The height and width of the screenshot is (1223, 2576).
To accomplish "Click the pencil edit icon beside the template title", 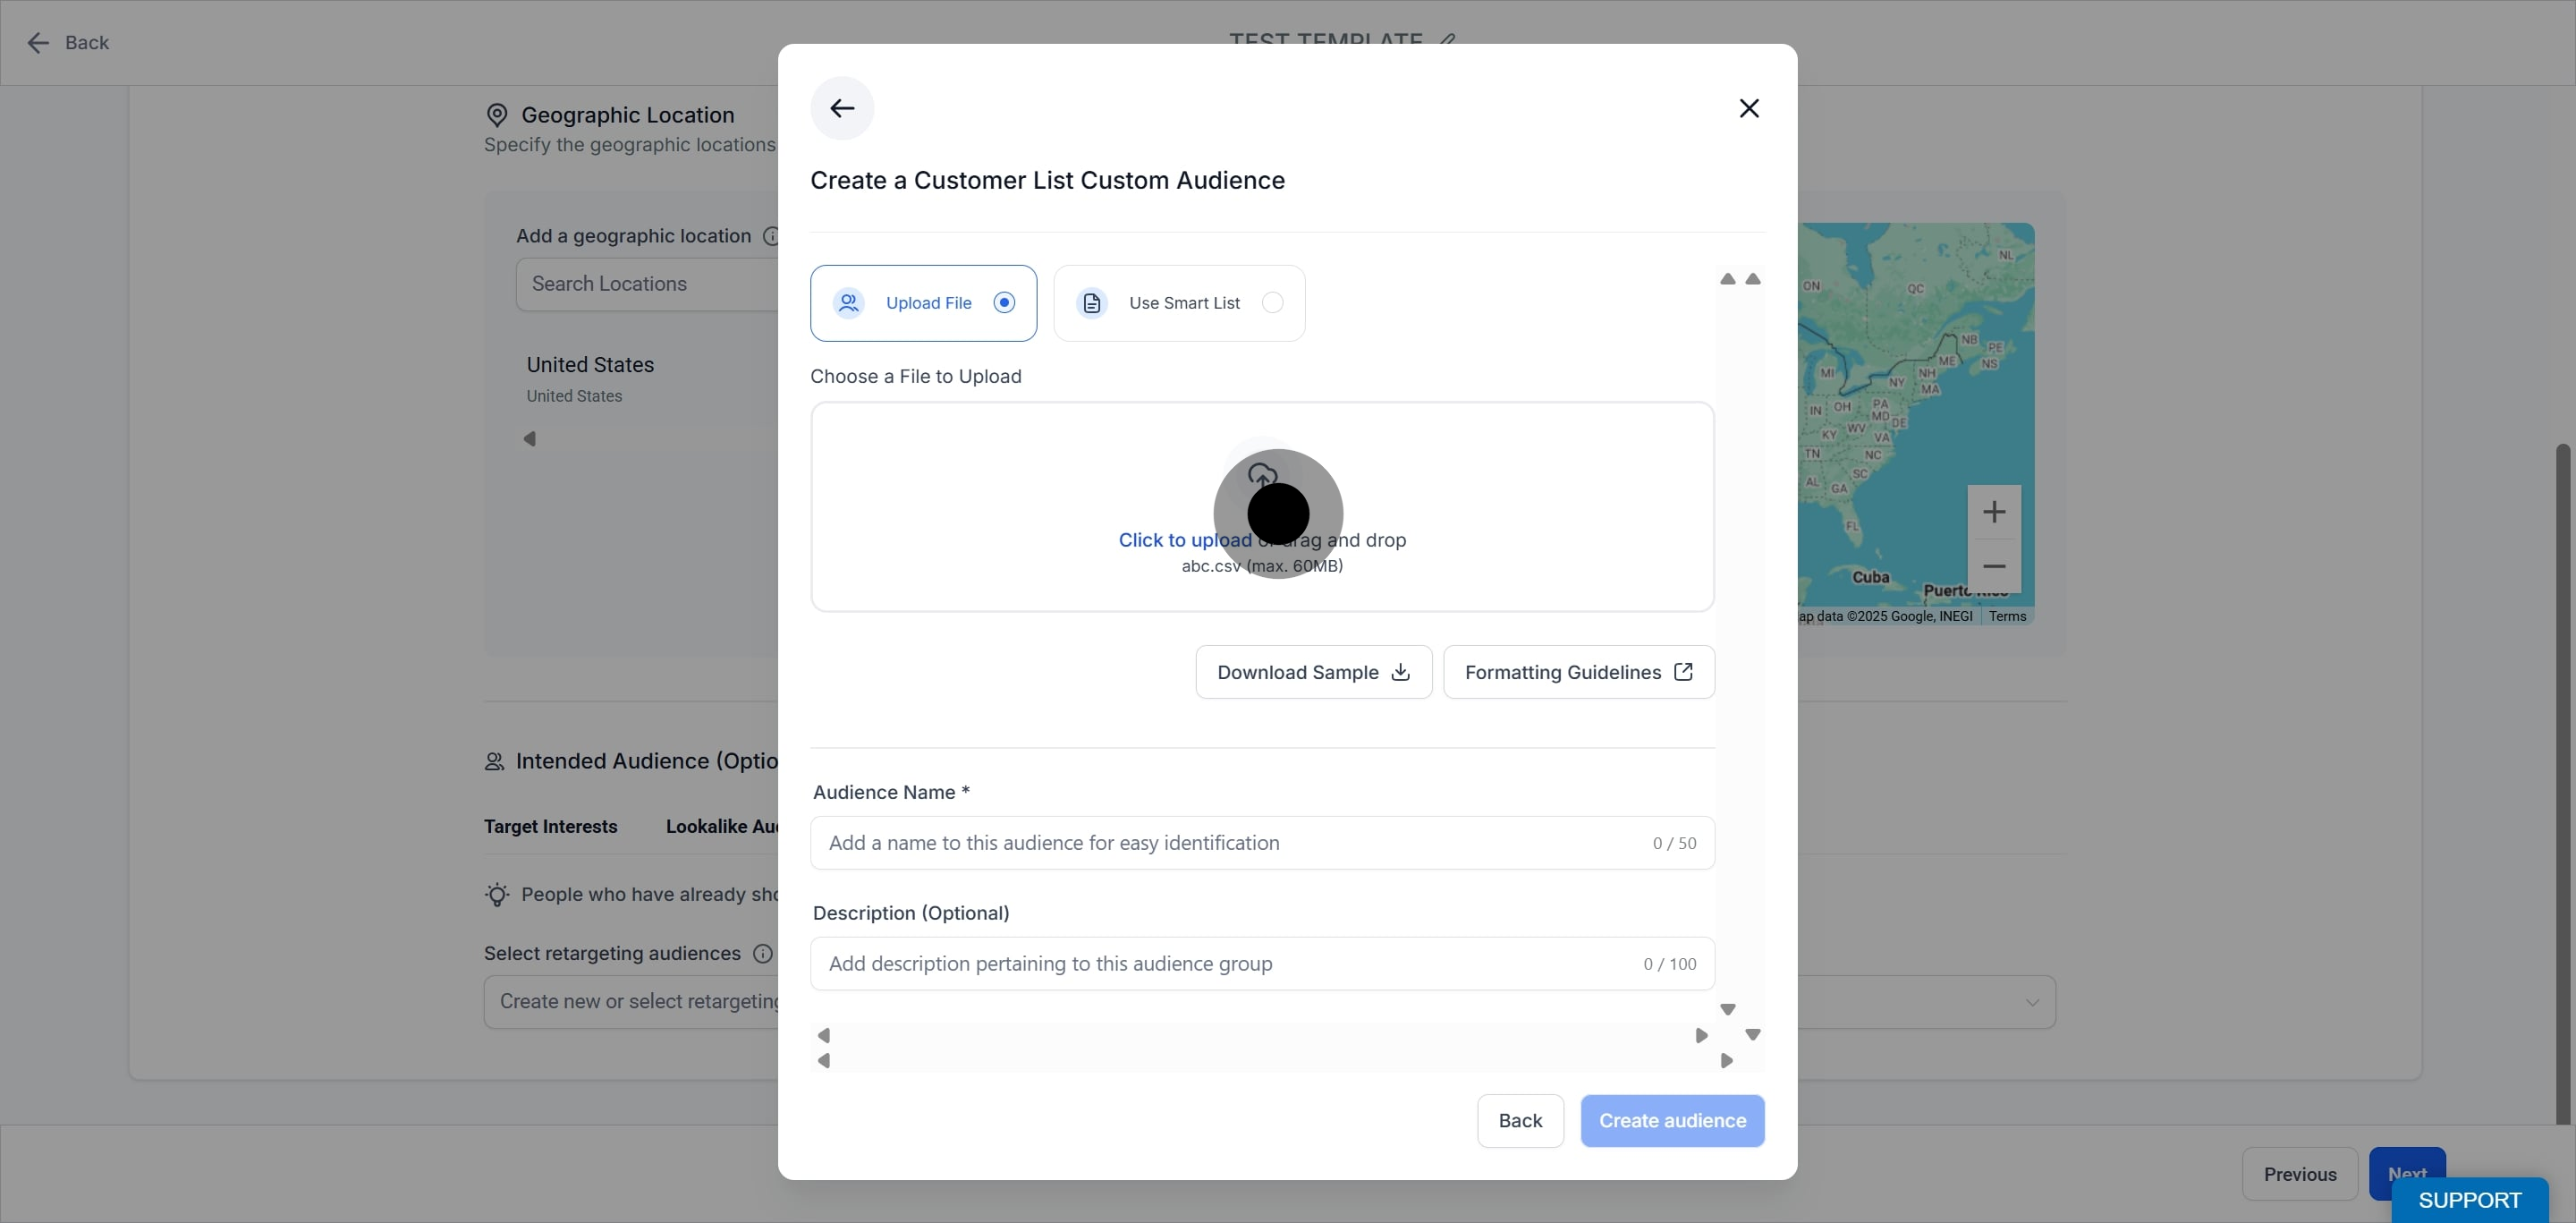I will click(x=1448, y=40).
